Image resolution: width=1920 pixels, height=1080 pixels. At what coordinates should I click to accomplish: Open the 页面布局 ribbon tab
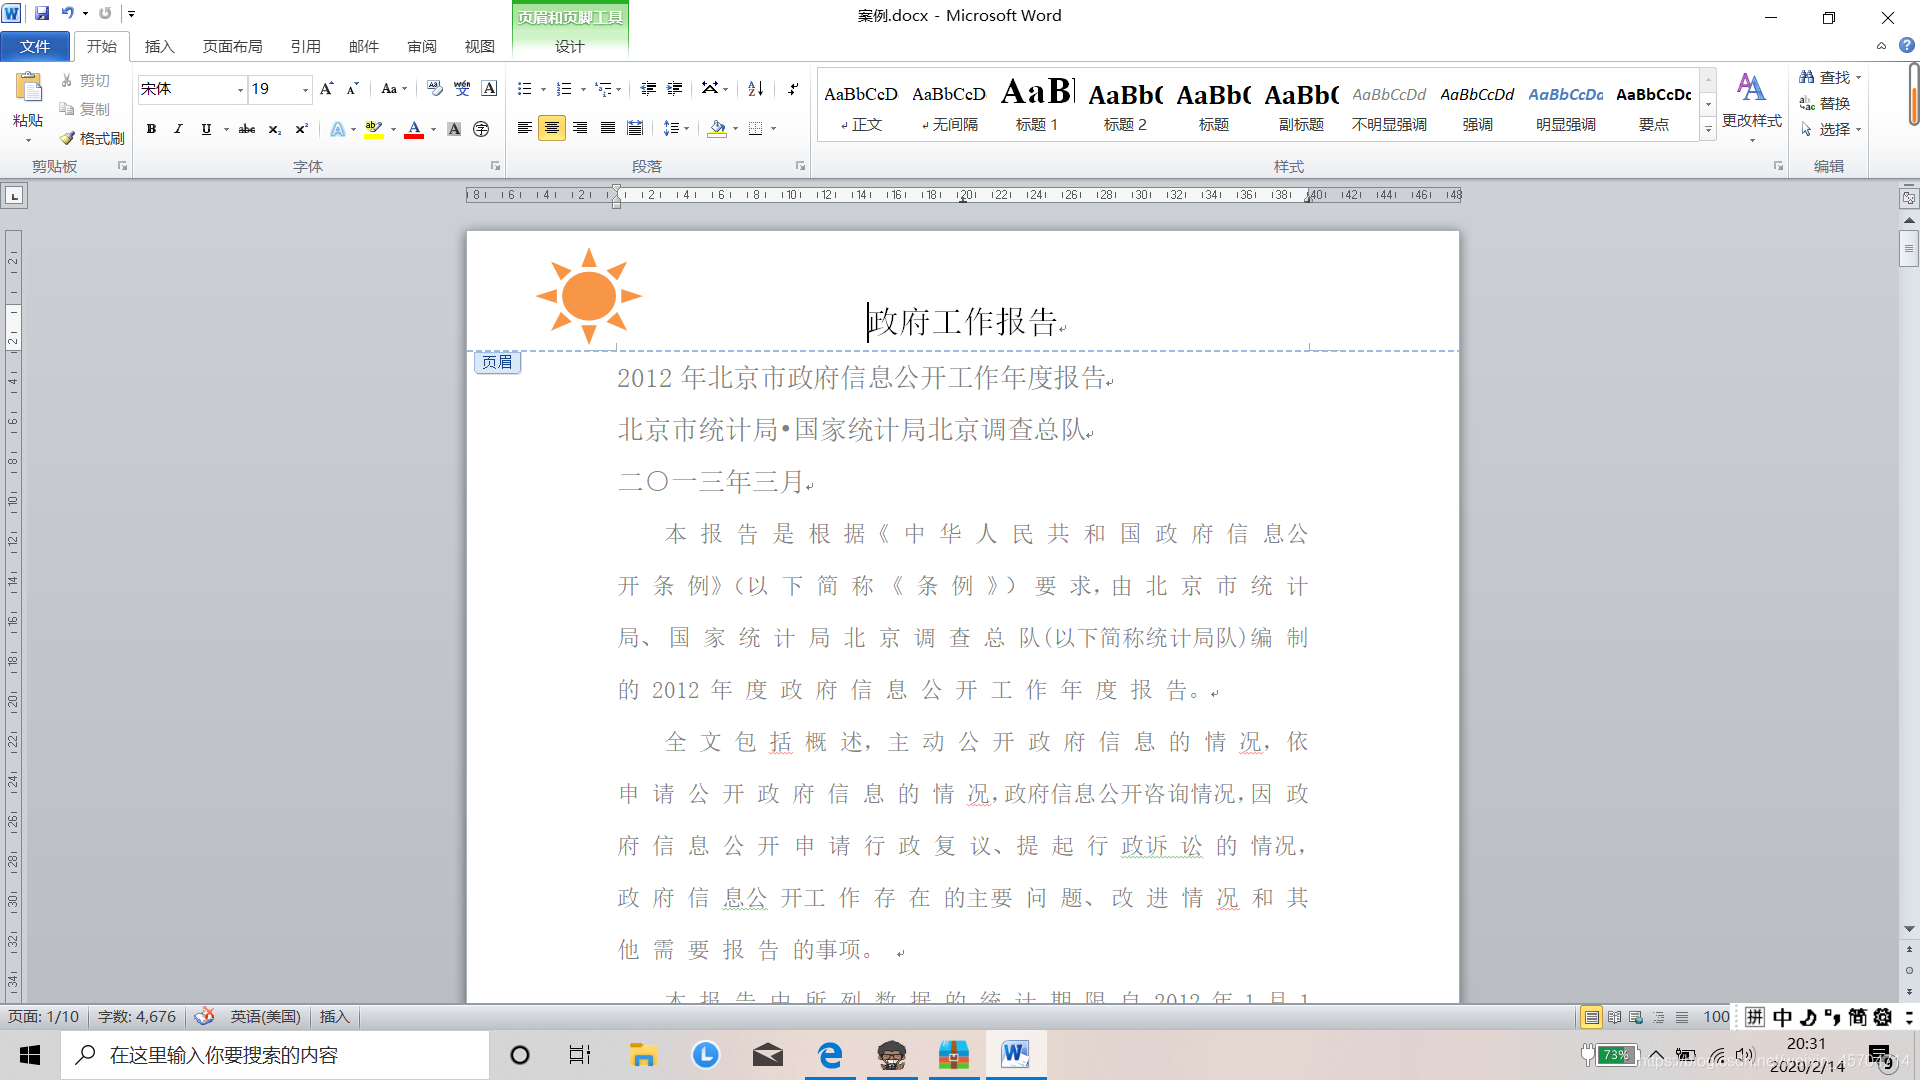[232, 46]
